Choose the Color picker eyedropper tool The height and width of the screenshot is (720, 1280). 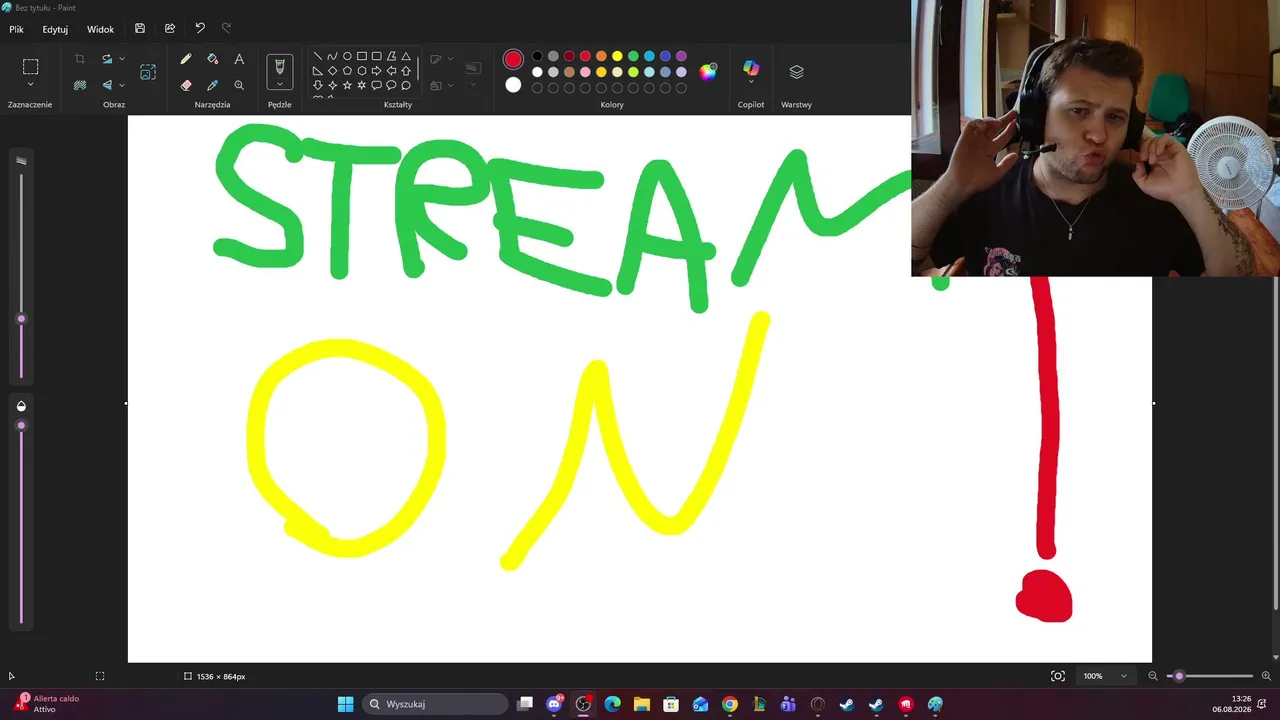coord(212,85)
